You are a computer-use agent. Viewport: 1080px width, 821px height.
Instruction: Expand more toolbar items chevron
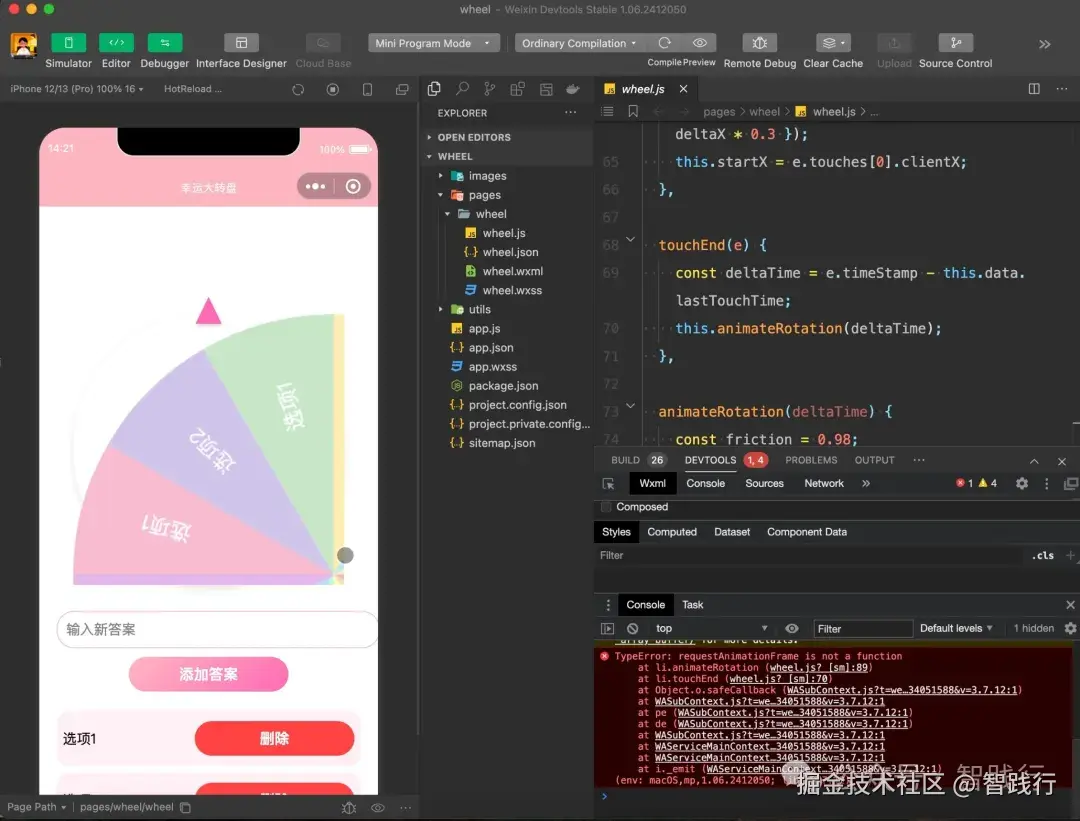[1045, 44]
